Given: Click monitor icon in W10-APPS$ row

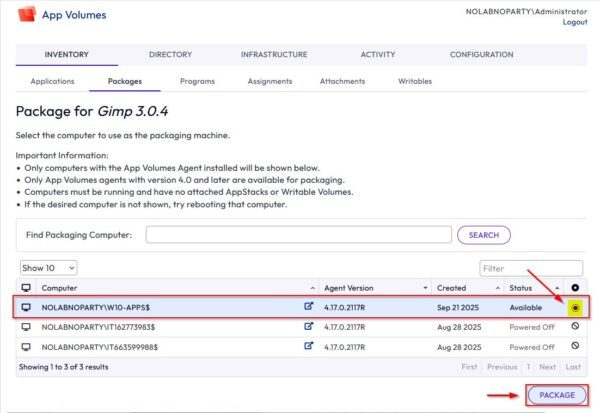Looking at the screenshot, I should pyautogui.click(x=26, y=307).
